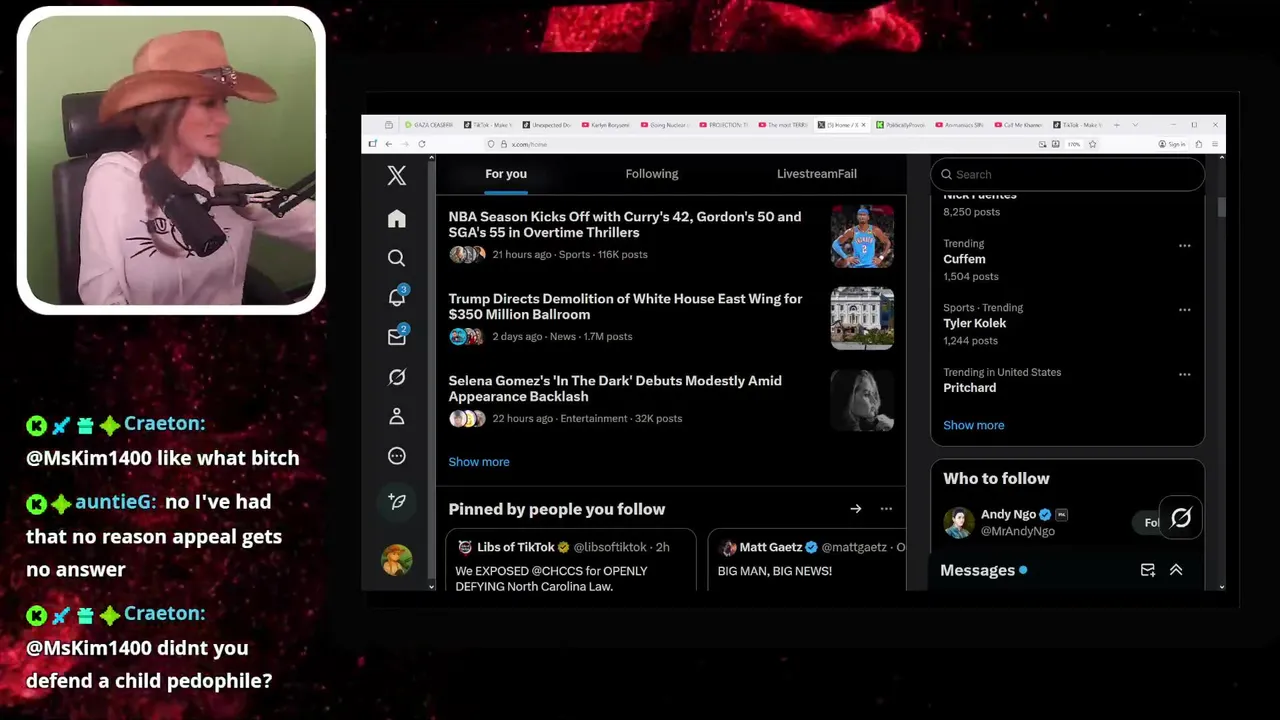Switch to GAZA CEASEFIRE browser tab
This screenshot has height=720, width=1280.
[x=428, y=125]
